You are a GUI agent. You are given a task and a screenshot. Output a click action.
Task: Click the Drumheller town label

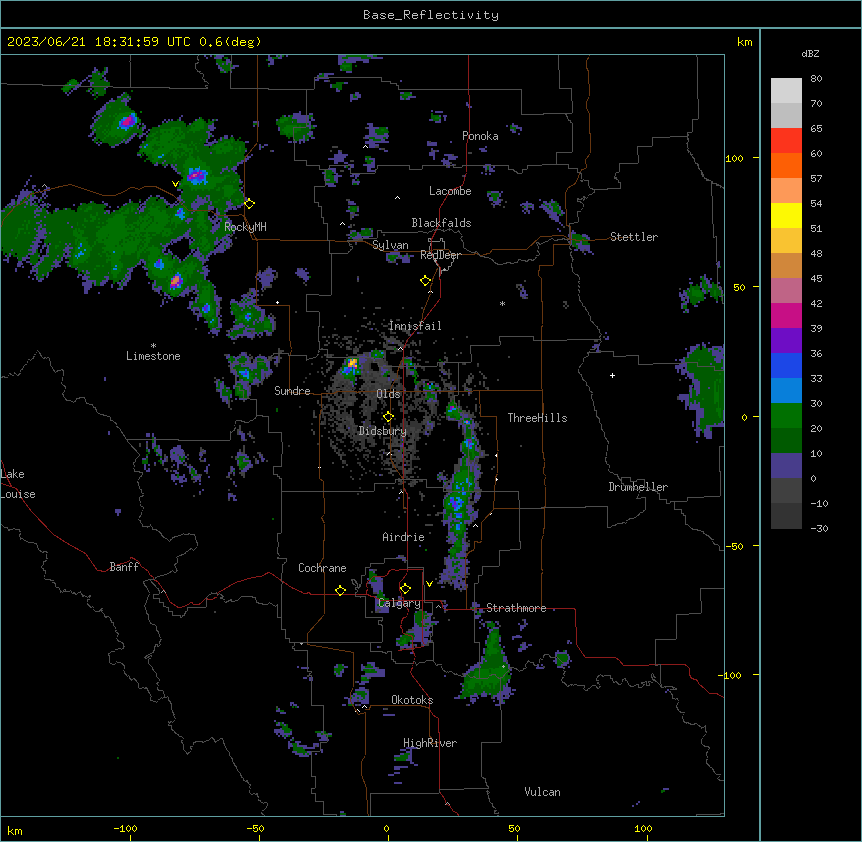[x=638, y=487]
